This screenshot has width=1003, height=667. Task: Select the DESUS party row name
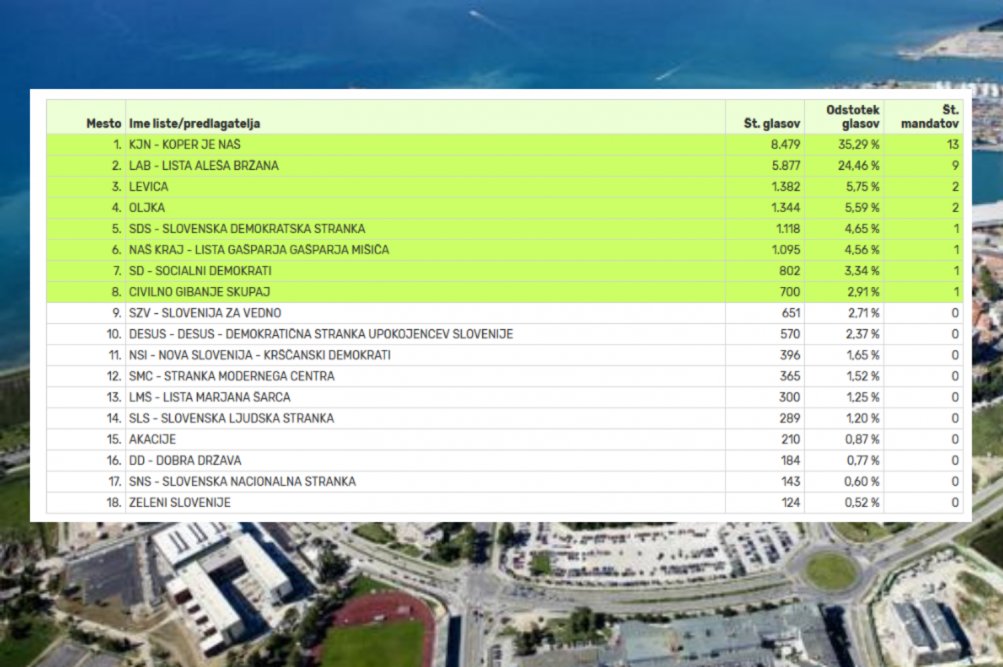pyautogui.click(x=321, y=334)
